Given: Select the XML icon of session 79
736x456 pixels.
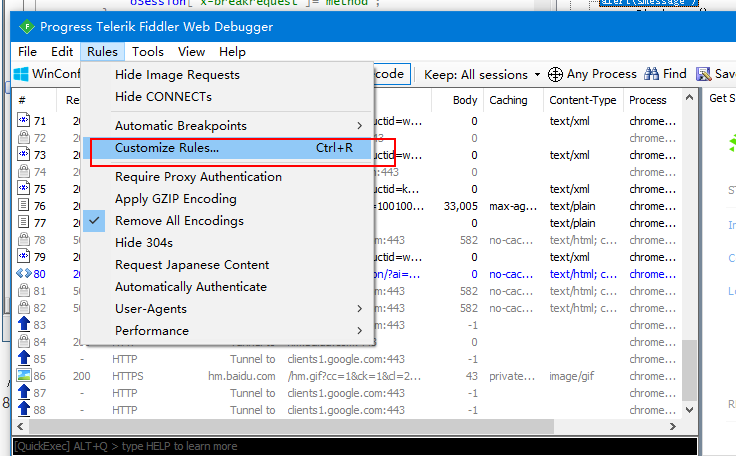Looking at the screenshot, I should click(x=23, y=256).
